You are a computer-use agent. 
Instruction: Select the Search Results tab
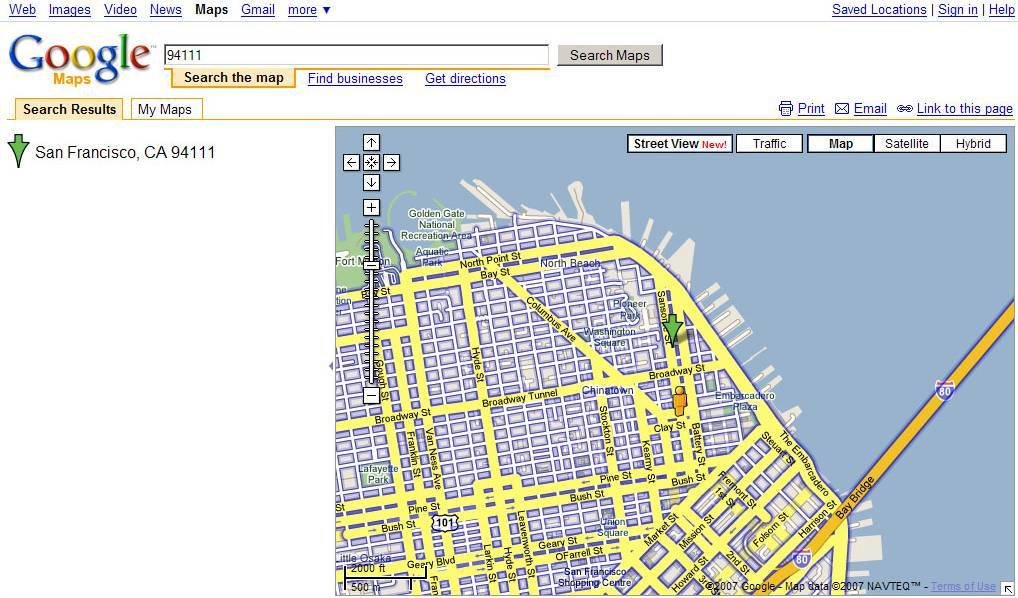69,109
